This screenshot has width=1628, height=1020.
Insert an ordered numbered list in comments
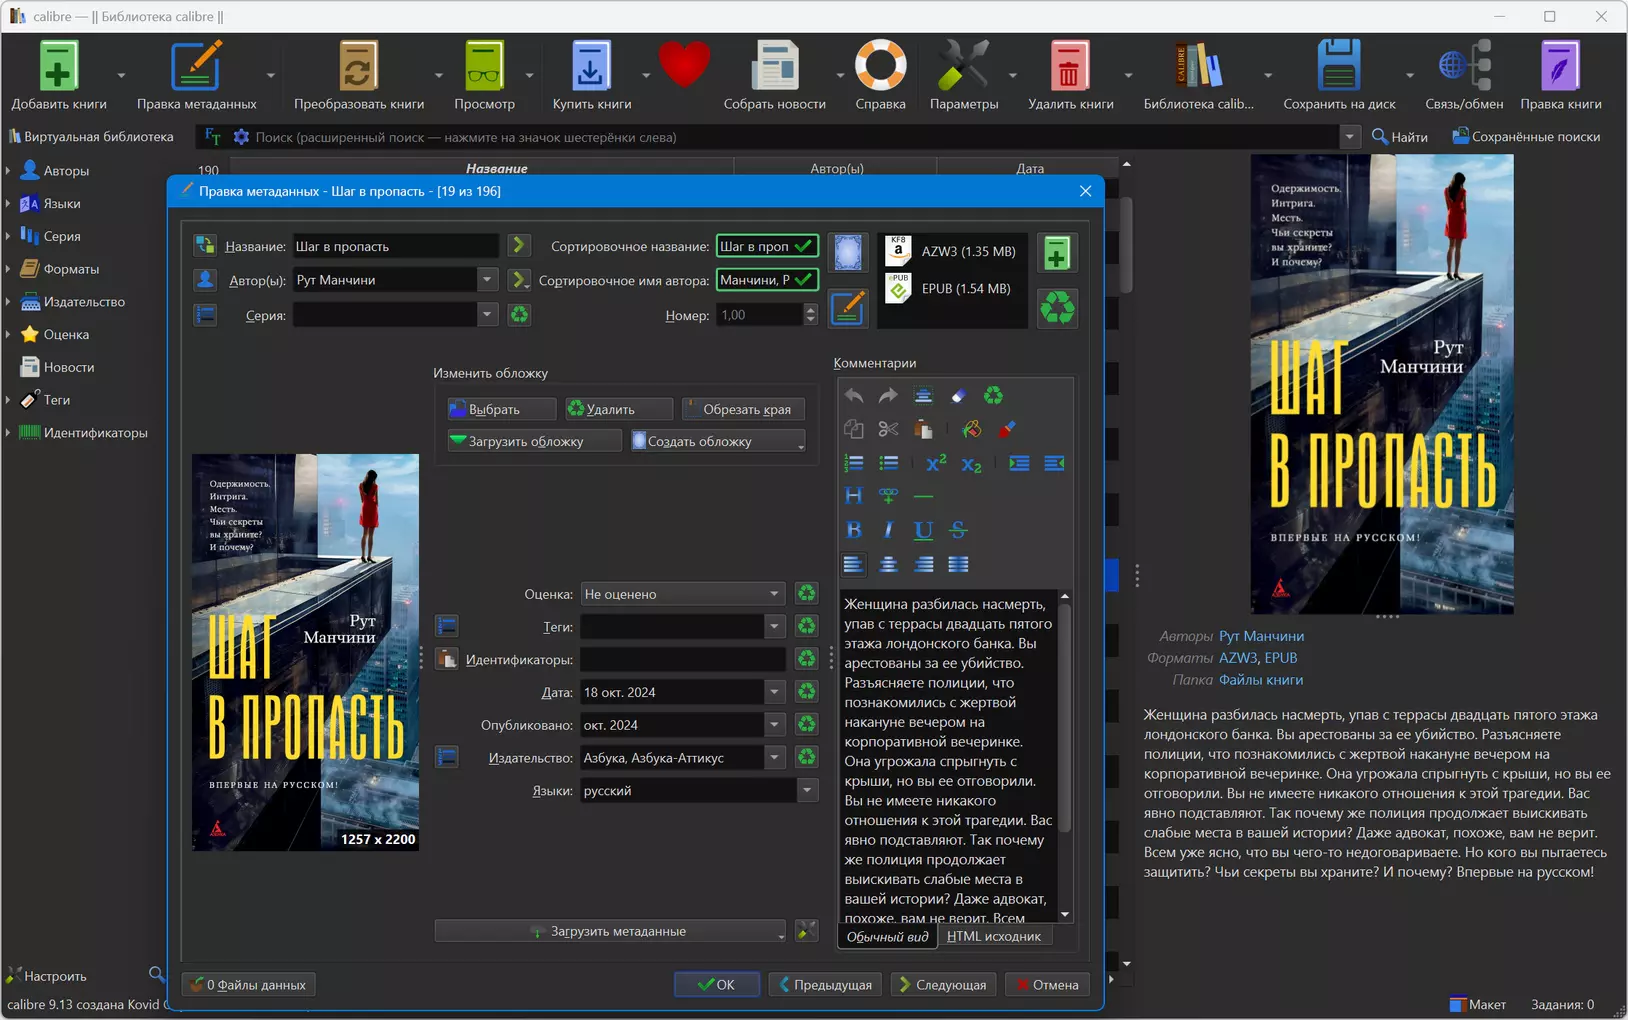tap(853, 463)
